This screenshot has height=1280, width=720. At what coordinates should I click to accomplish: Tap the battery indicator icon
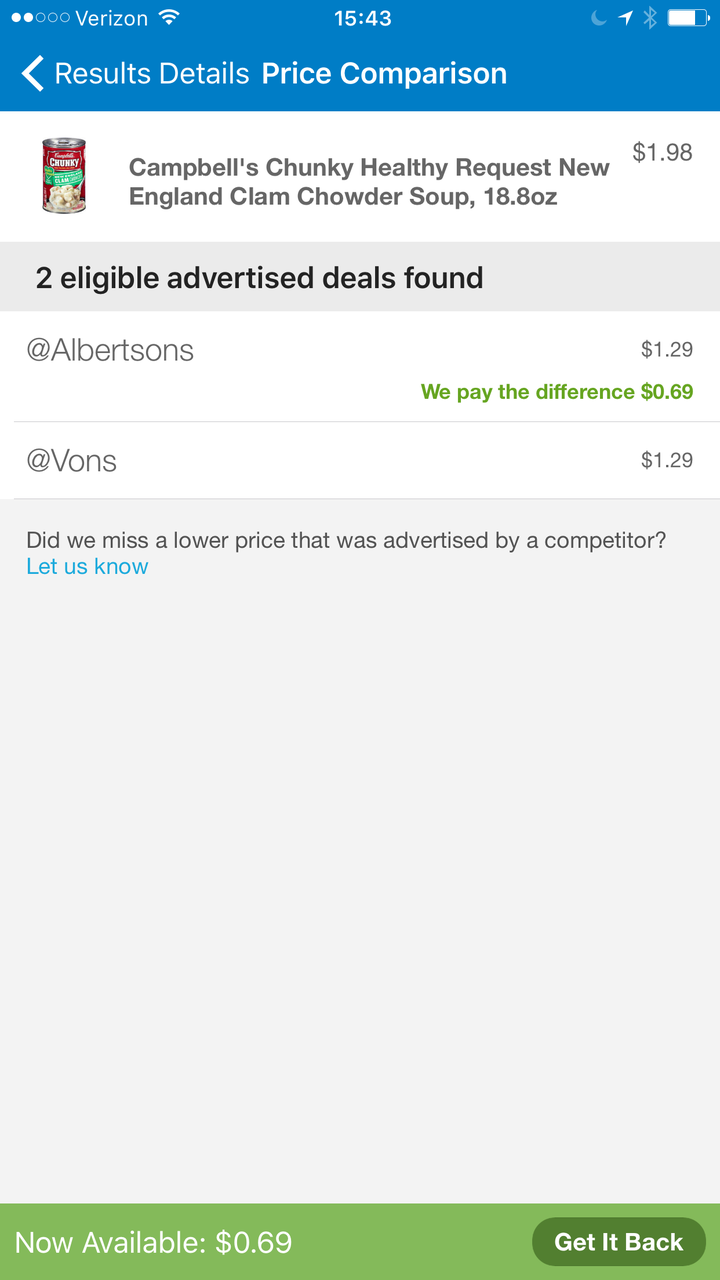click(x=688, y=18)
